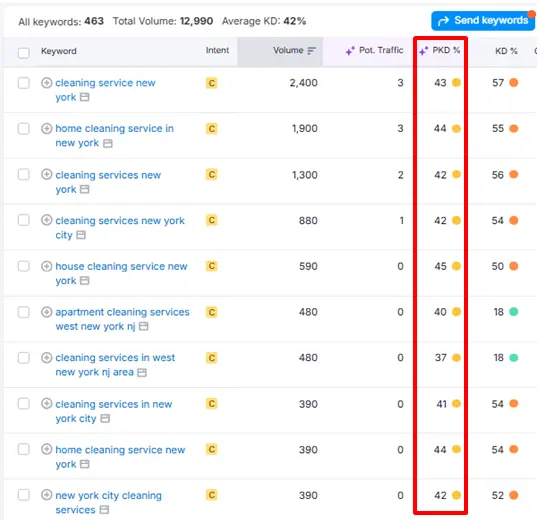Click the yellow PKD dot beside 43
The image size is (538, 520).
pos(456,83)
